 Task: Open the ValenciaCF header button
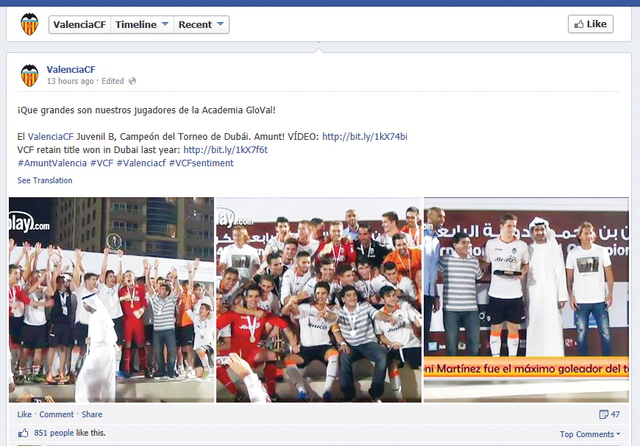[80, 24]
